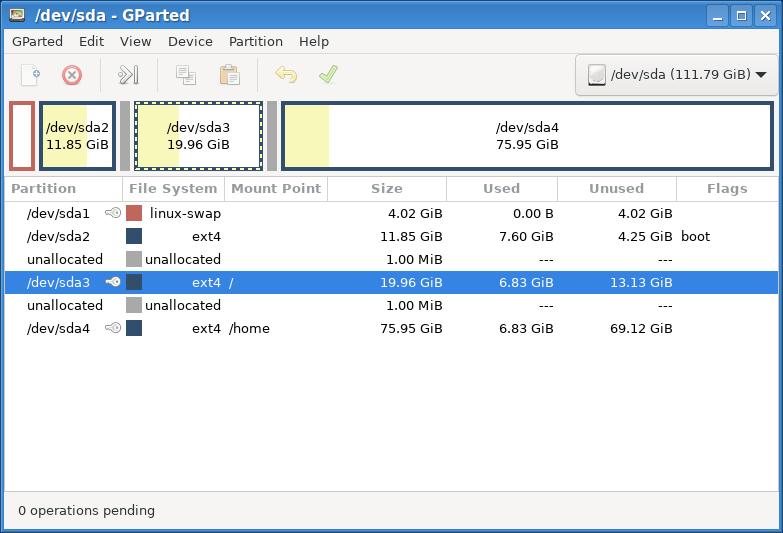Screen dimensions: 783x533
Task: Click the boot flag in /dev/sda2 row
Action: tap(695, 236)
